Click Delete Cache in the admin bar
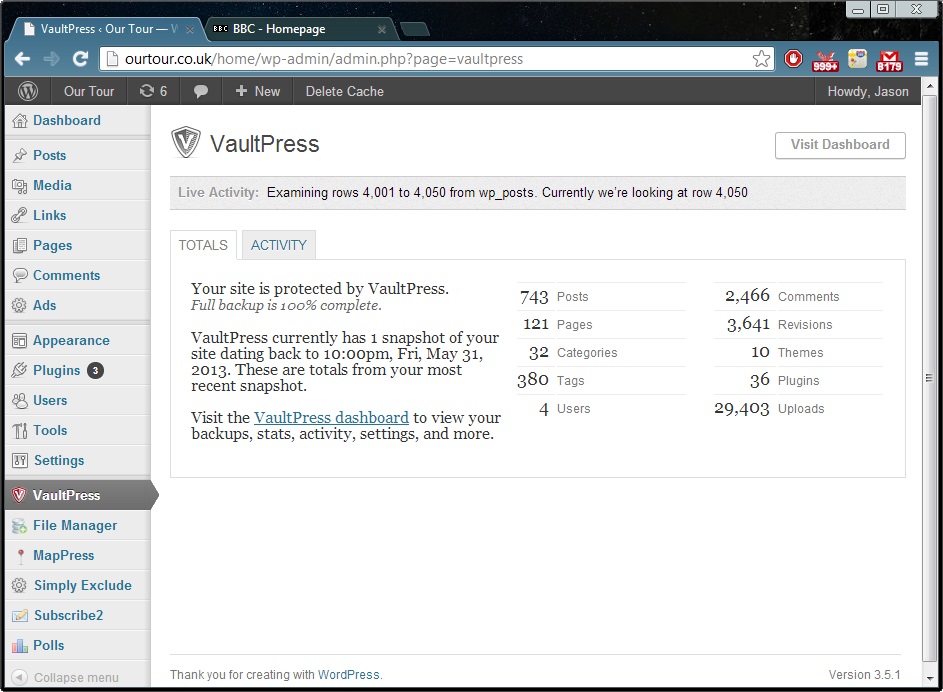This screenshot has width=943, height=692. pyautogui.click(x=344, y=91)
